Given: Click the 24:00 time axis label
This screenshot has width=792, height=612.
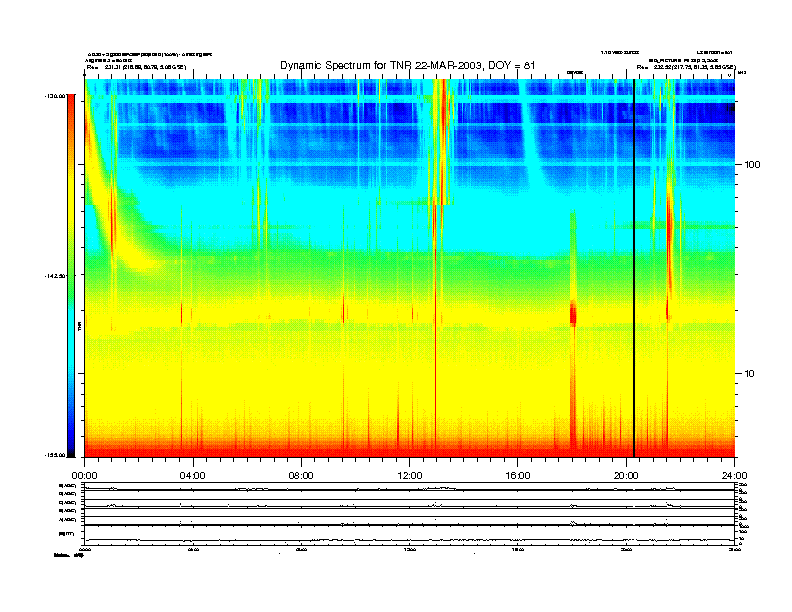Looking at the screenshot, I should (x=734, y=476).
